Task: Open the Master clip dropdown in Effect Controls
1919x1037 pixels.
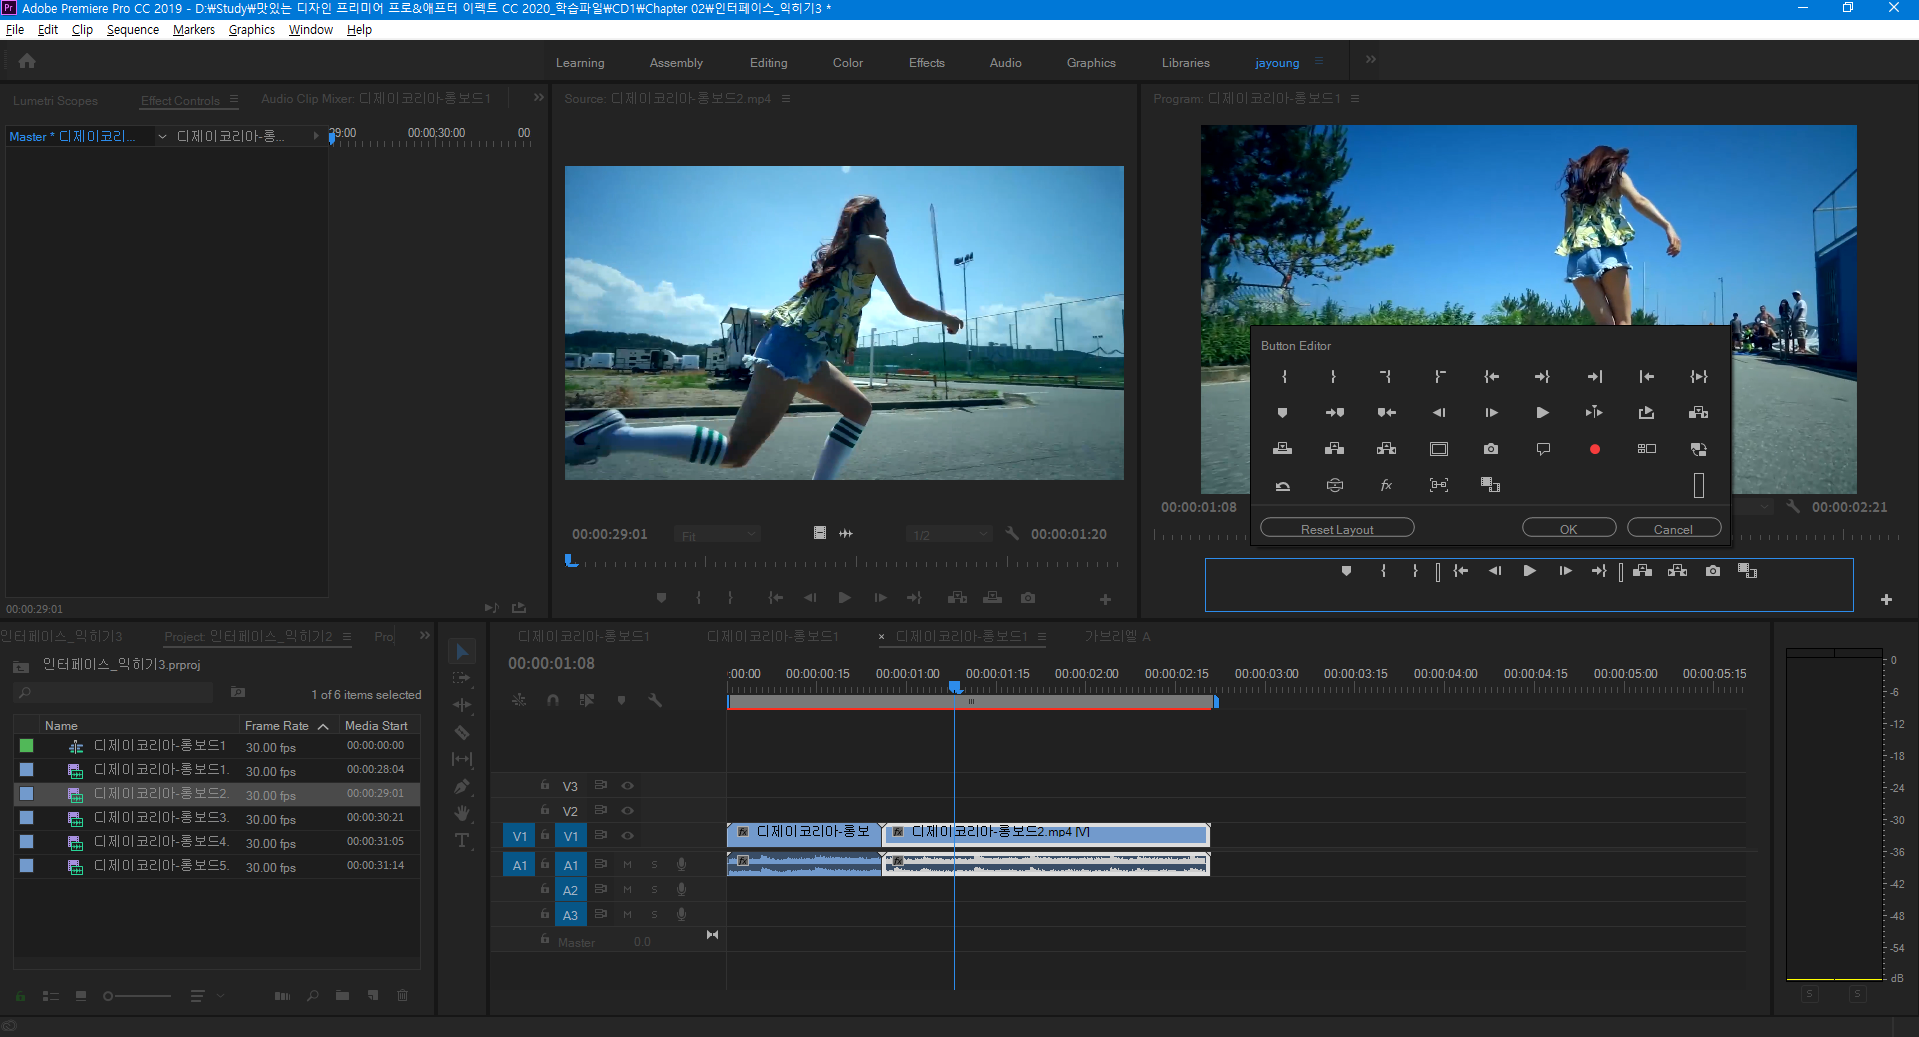Action: click(162, 136)
